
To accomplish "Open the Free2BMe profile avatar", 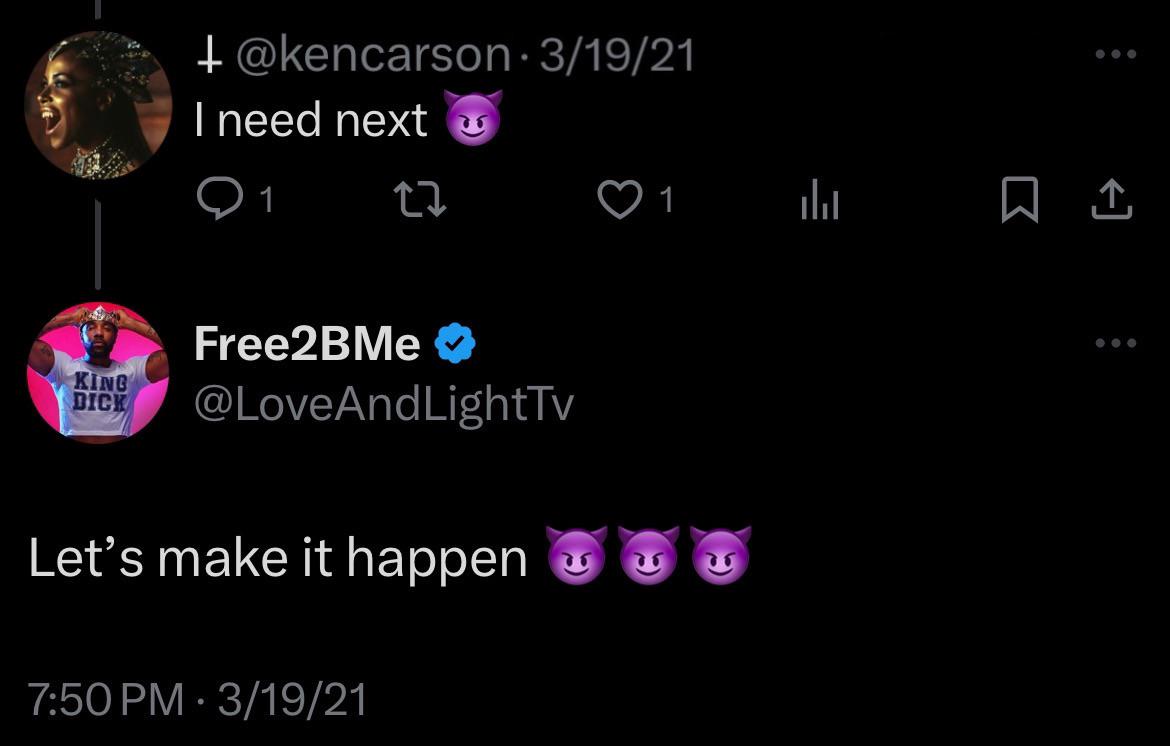I will pyautogui.click(x=97, y=372).
